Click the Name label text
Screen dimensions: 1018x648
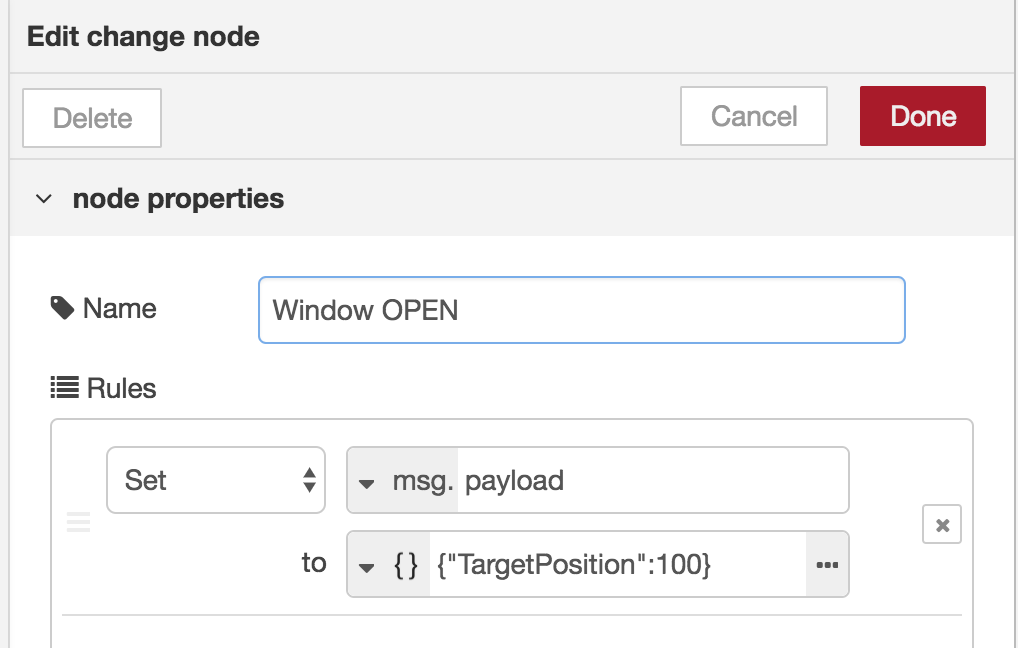(x=119, y=308)
